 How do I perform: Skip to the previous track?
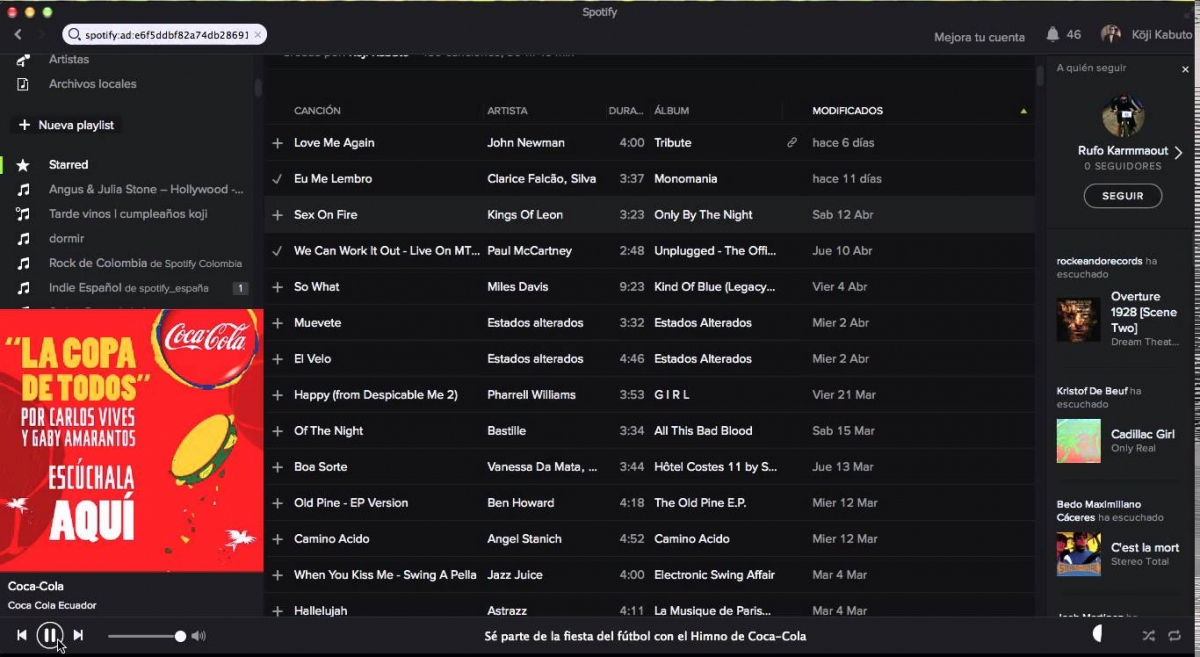tap(22, 635)
